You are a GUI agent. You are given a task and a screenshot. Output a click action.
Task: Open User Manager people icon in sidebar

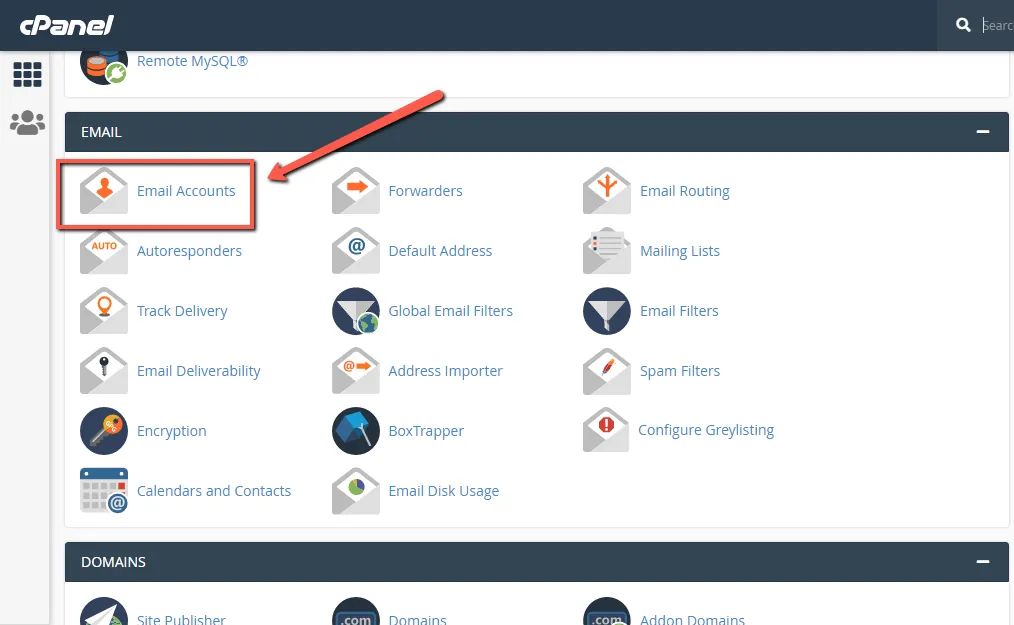pos(27,122)
